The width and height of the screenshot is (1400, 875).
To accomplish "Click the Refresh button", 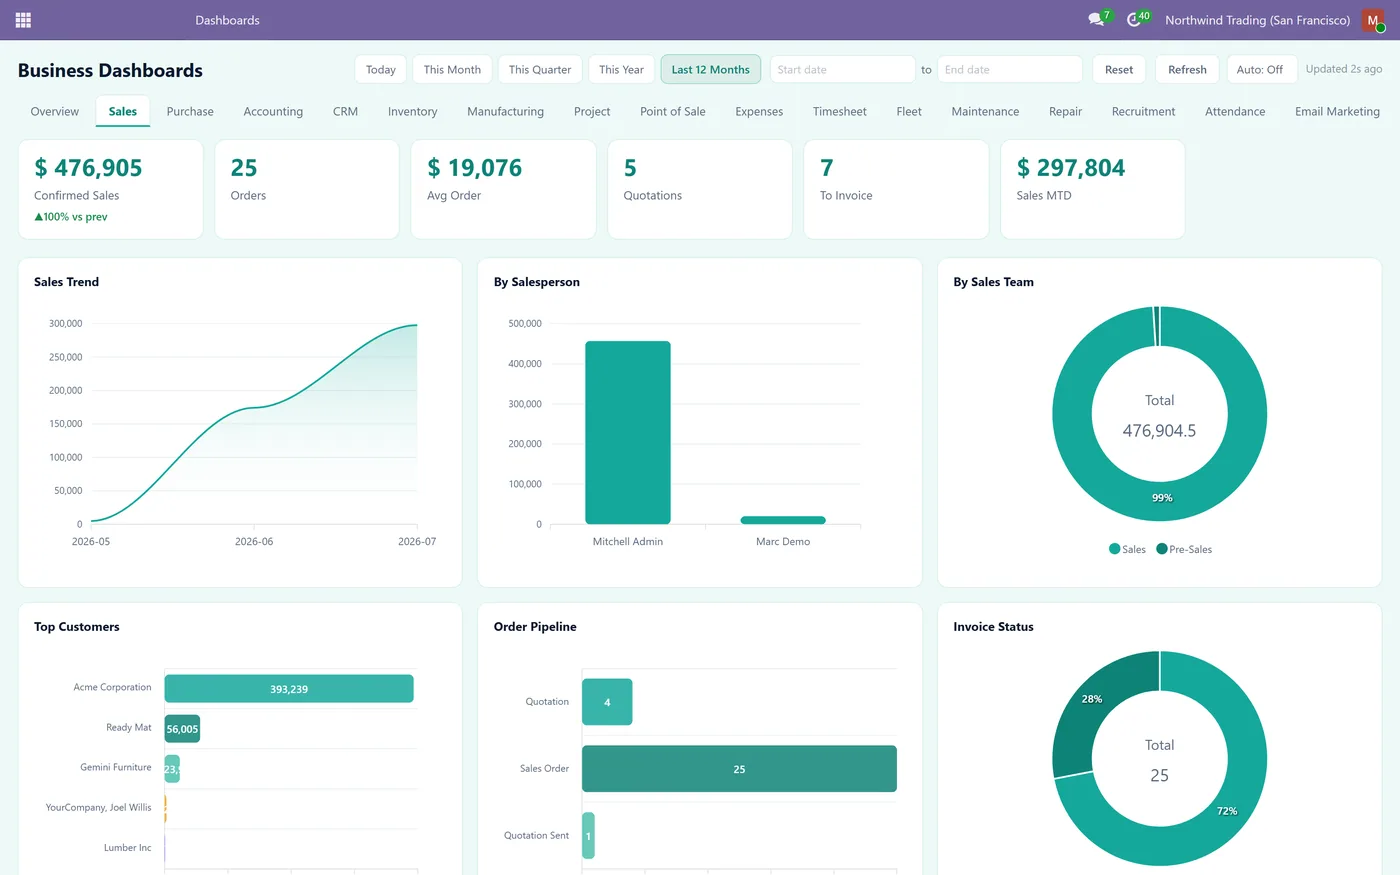I will [x=1187, y=70].
